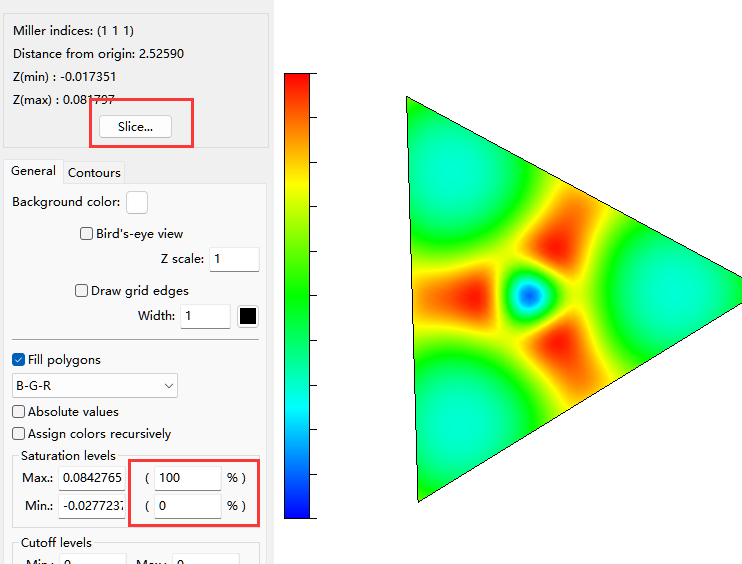Open the Background color picker
Screen dimensions: 742x564
tap(137, 203)
